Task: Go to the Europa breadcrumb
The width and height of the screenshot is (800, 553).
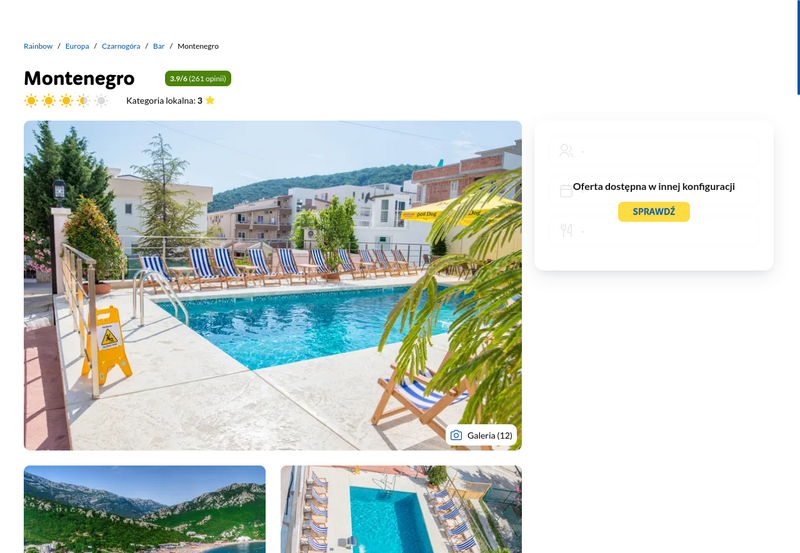Action: point(77,46)
